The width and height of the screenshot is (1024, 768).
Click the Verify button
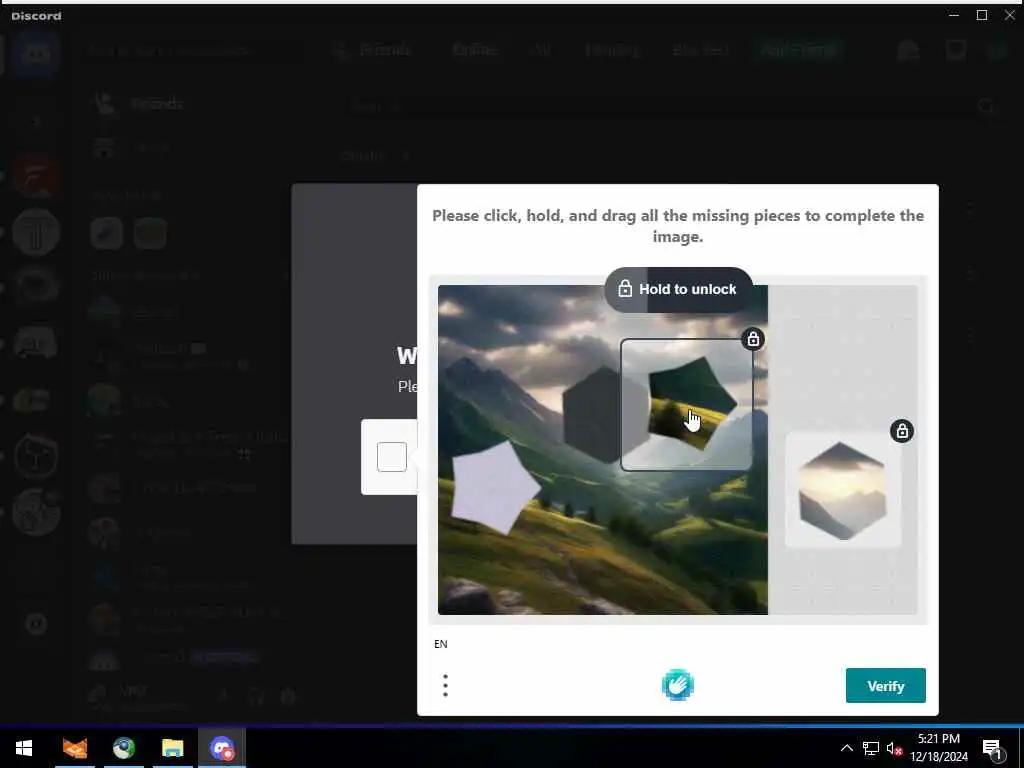coord(885,685)
